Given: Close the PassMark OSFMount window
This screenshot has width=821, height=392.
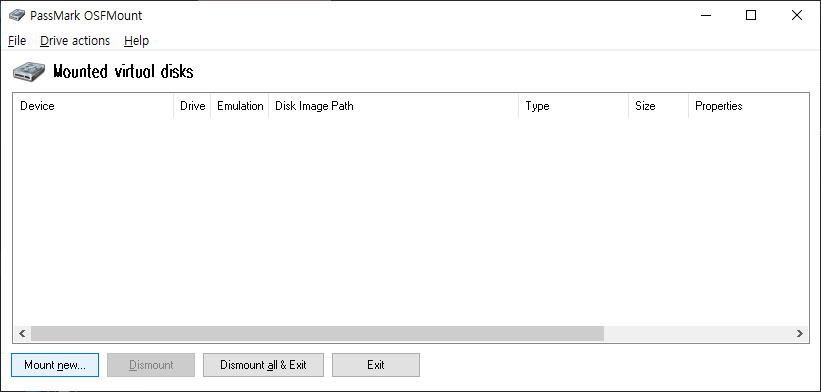Looking at the screenshot, I should (797, 15).
